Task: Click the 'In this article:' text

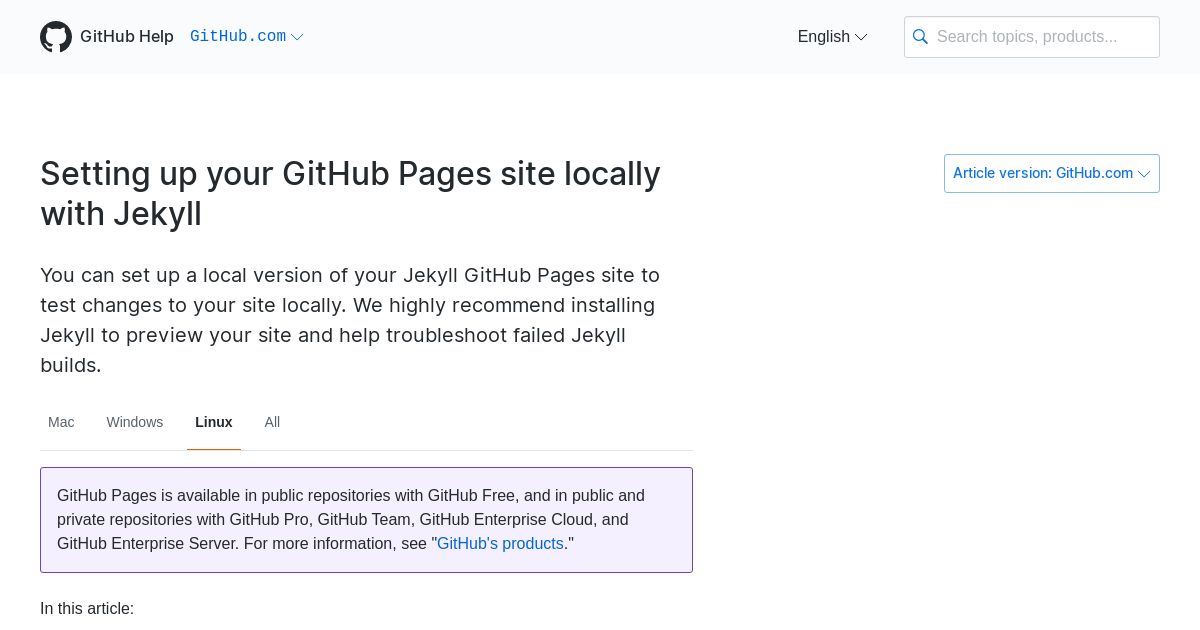Action: pyautogui.click(x=87, y=608)
